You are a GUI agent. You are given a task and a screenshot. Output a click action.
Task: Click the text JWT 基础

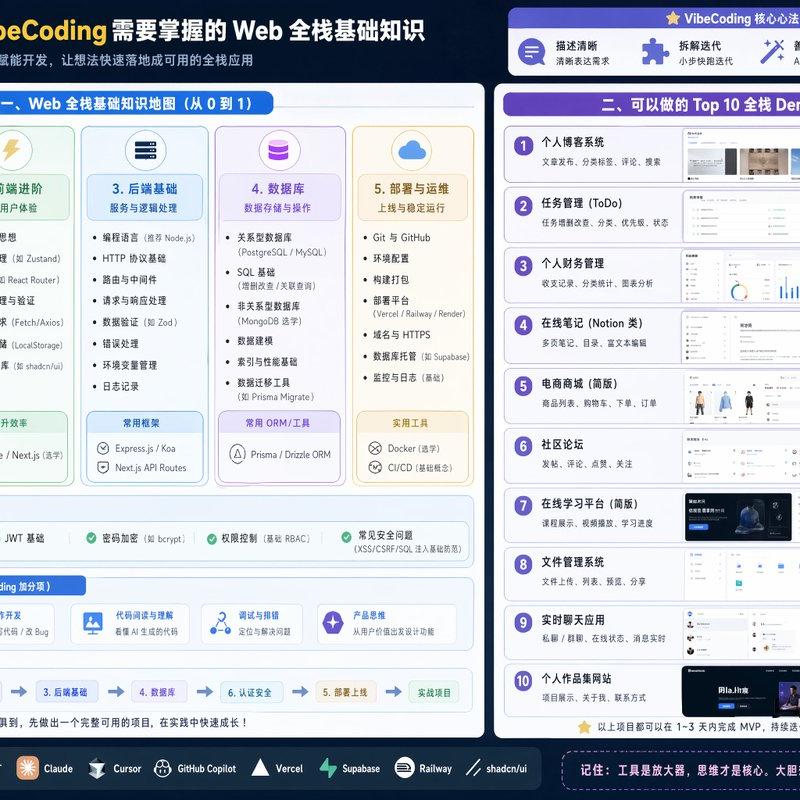(24, 538)
